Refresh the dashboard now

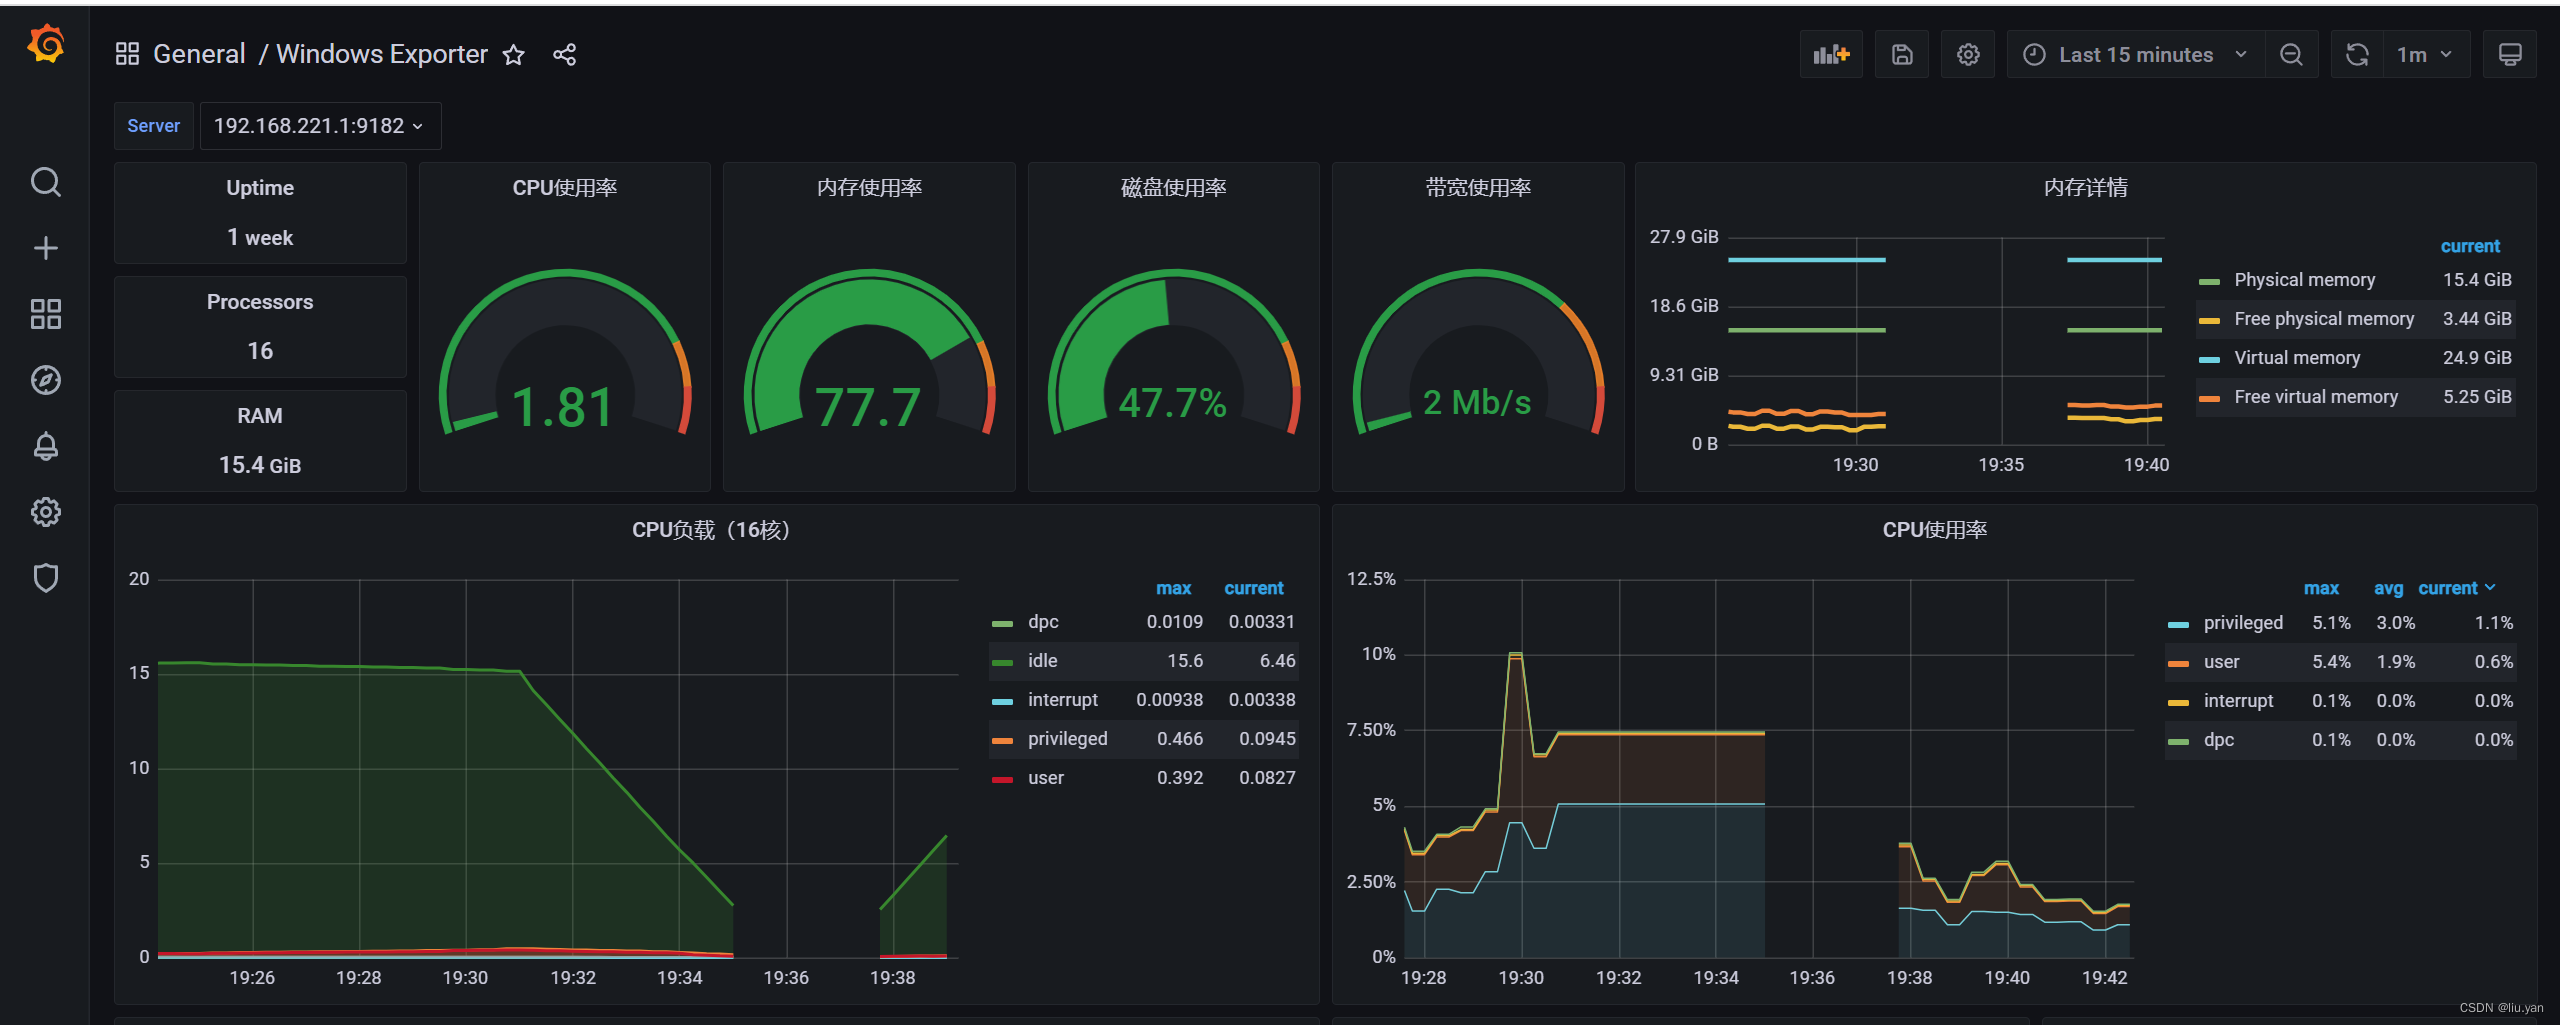[2357, 55]
